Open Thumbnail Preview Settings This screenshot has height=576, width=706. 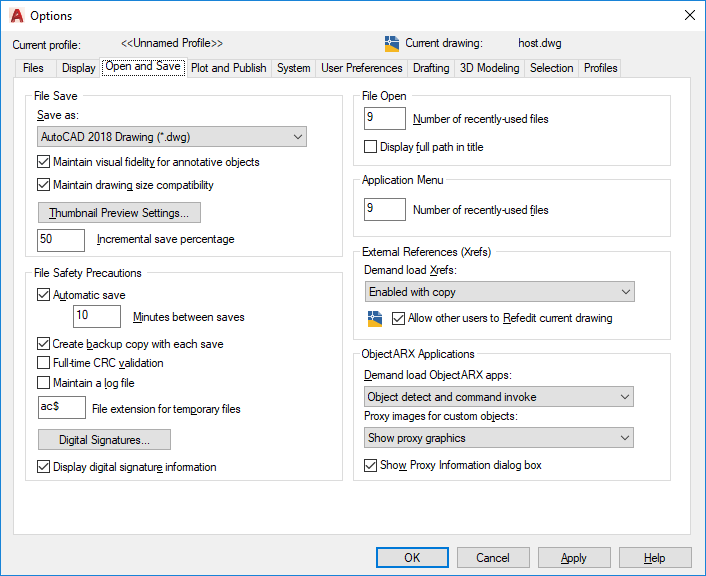[119, 213]
